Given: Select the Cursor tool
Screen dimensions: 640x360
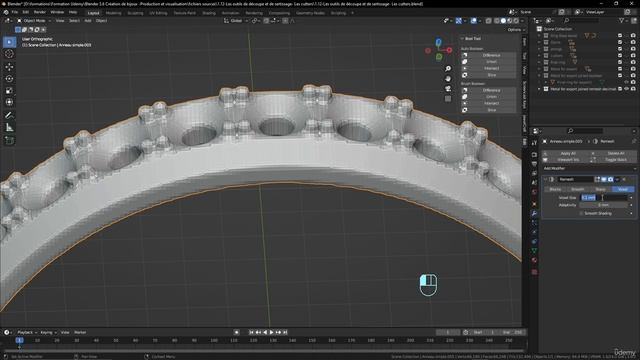Looking at the screenshot, I should click(x=9, y=54).
